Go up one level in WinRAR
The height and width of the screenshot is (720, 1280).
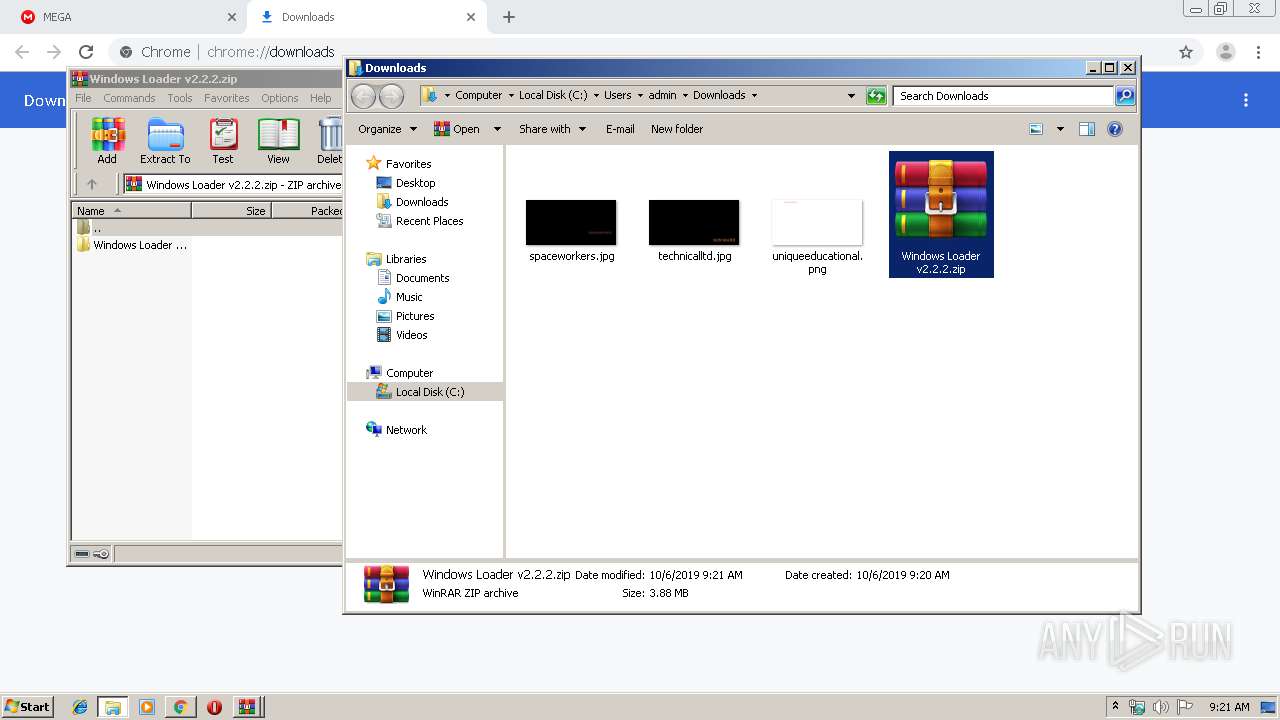[x=92, y=184]
